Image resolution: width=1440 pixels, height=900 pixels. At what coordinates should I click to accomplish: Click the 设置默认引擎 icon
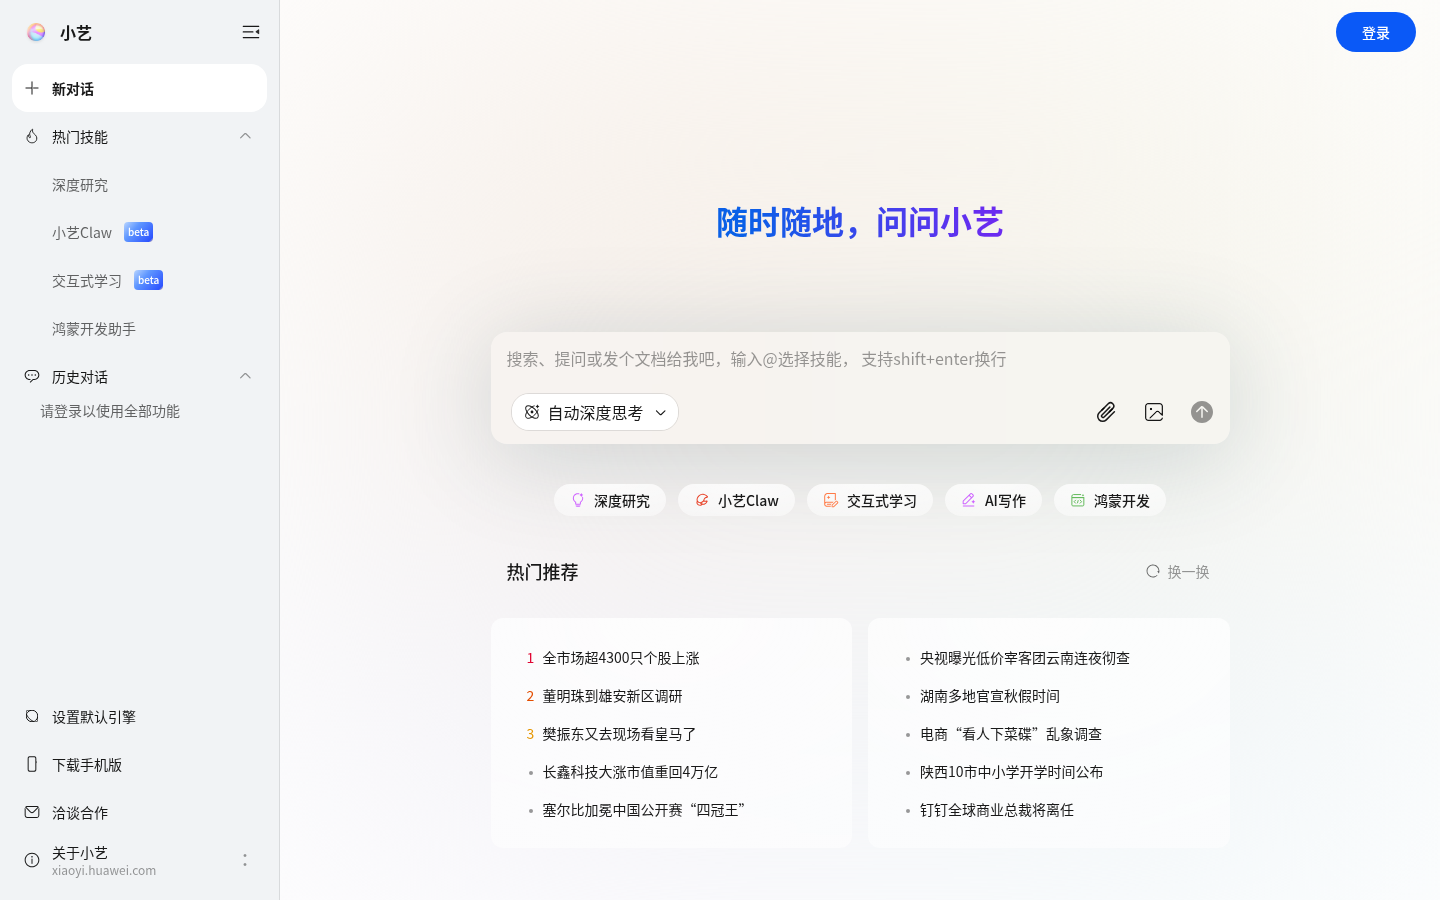(32, 716)
